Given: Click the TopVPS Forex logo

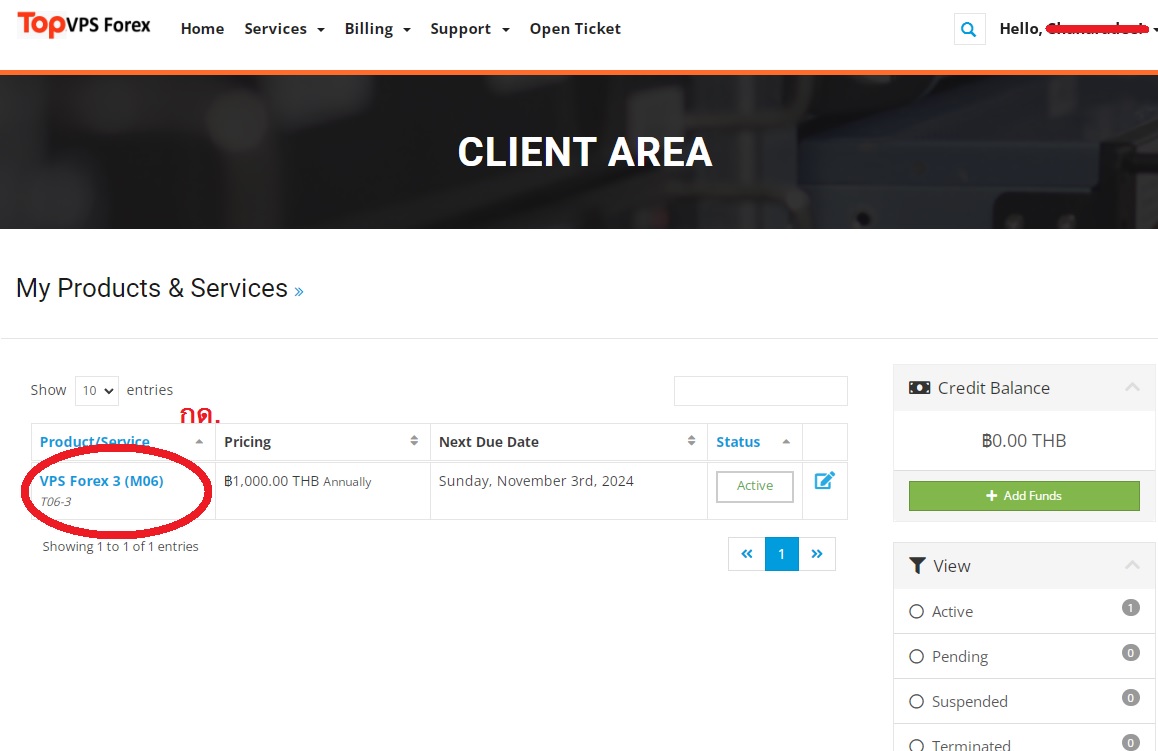Looking at the screenshot, I should pyautogui.click(x=83, y=25).
